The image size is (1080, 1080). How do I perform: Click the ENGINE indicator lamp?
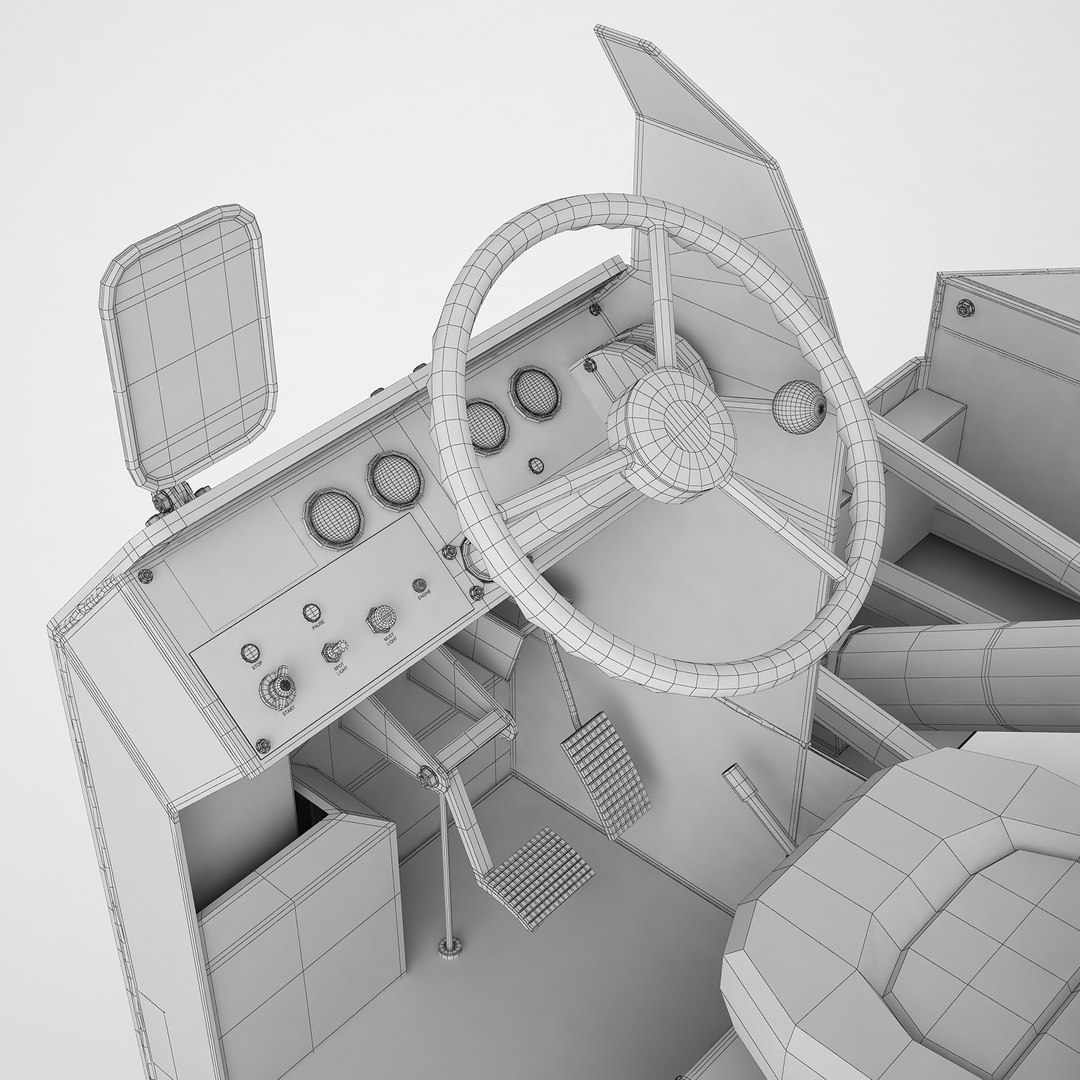click(x=419, y=585)
